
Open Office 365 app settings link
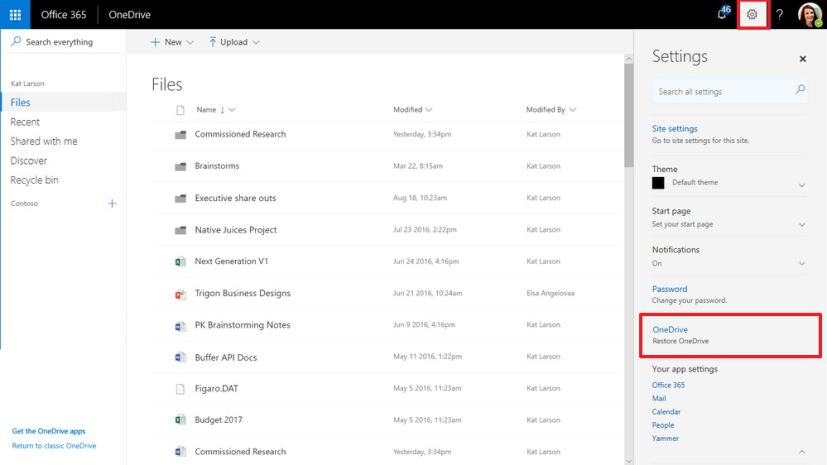[668, 385]
